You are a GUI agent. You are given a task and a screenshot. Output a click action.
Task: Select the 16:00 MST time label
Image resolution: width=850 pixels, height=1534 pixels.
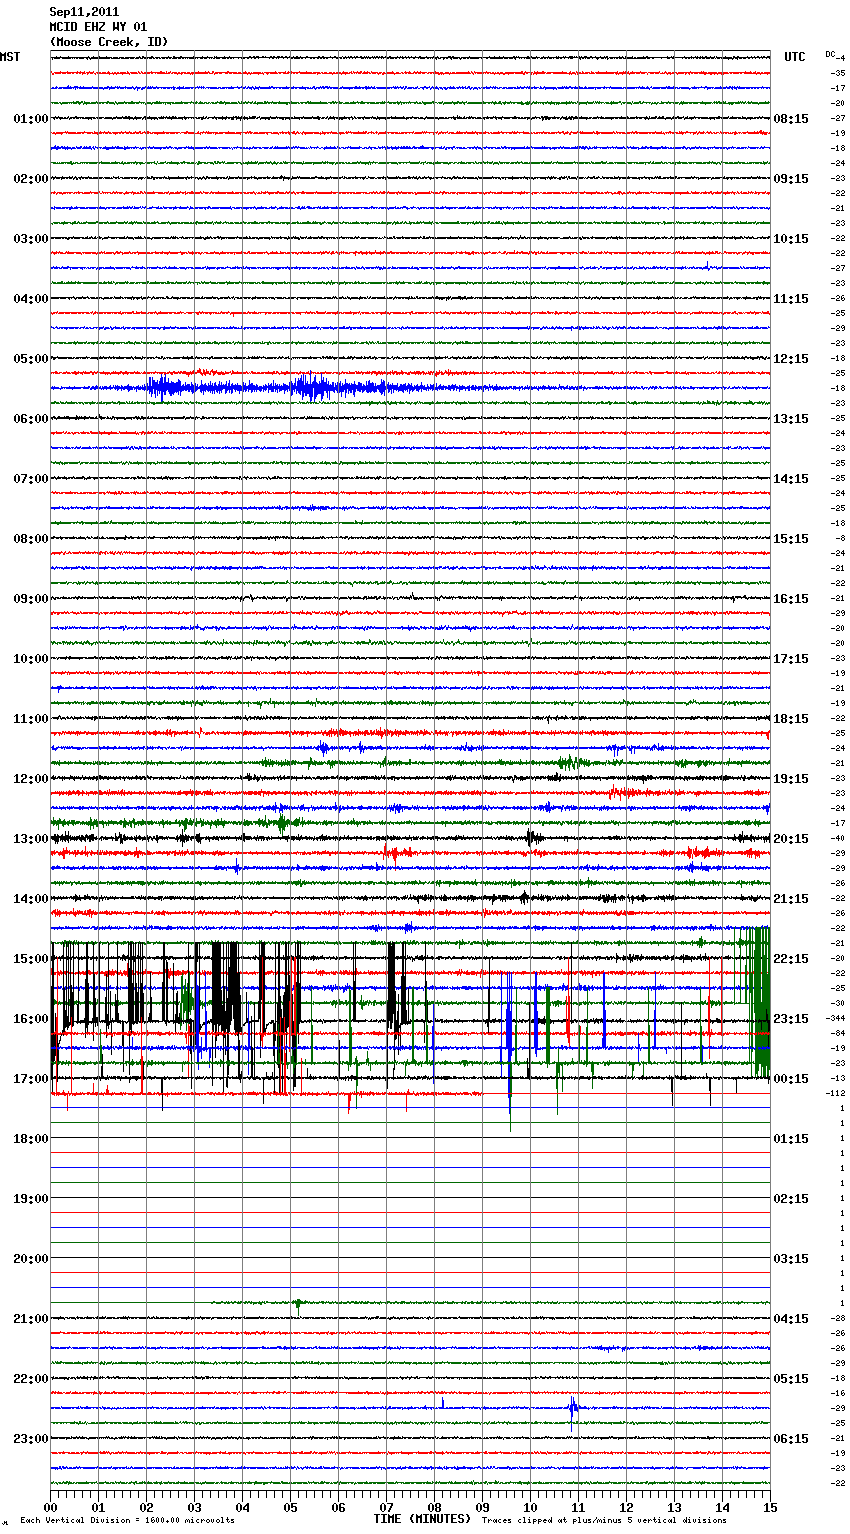31,1019
